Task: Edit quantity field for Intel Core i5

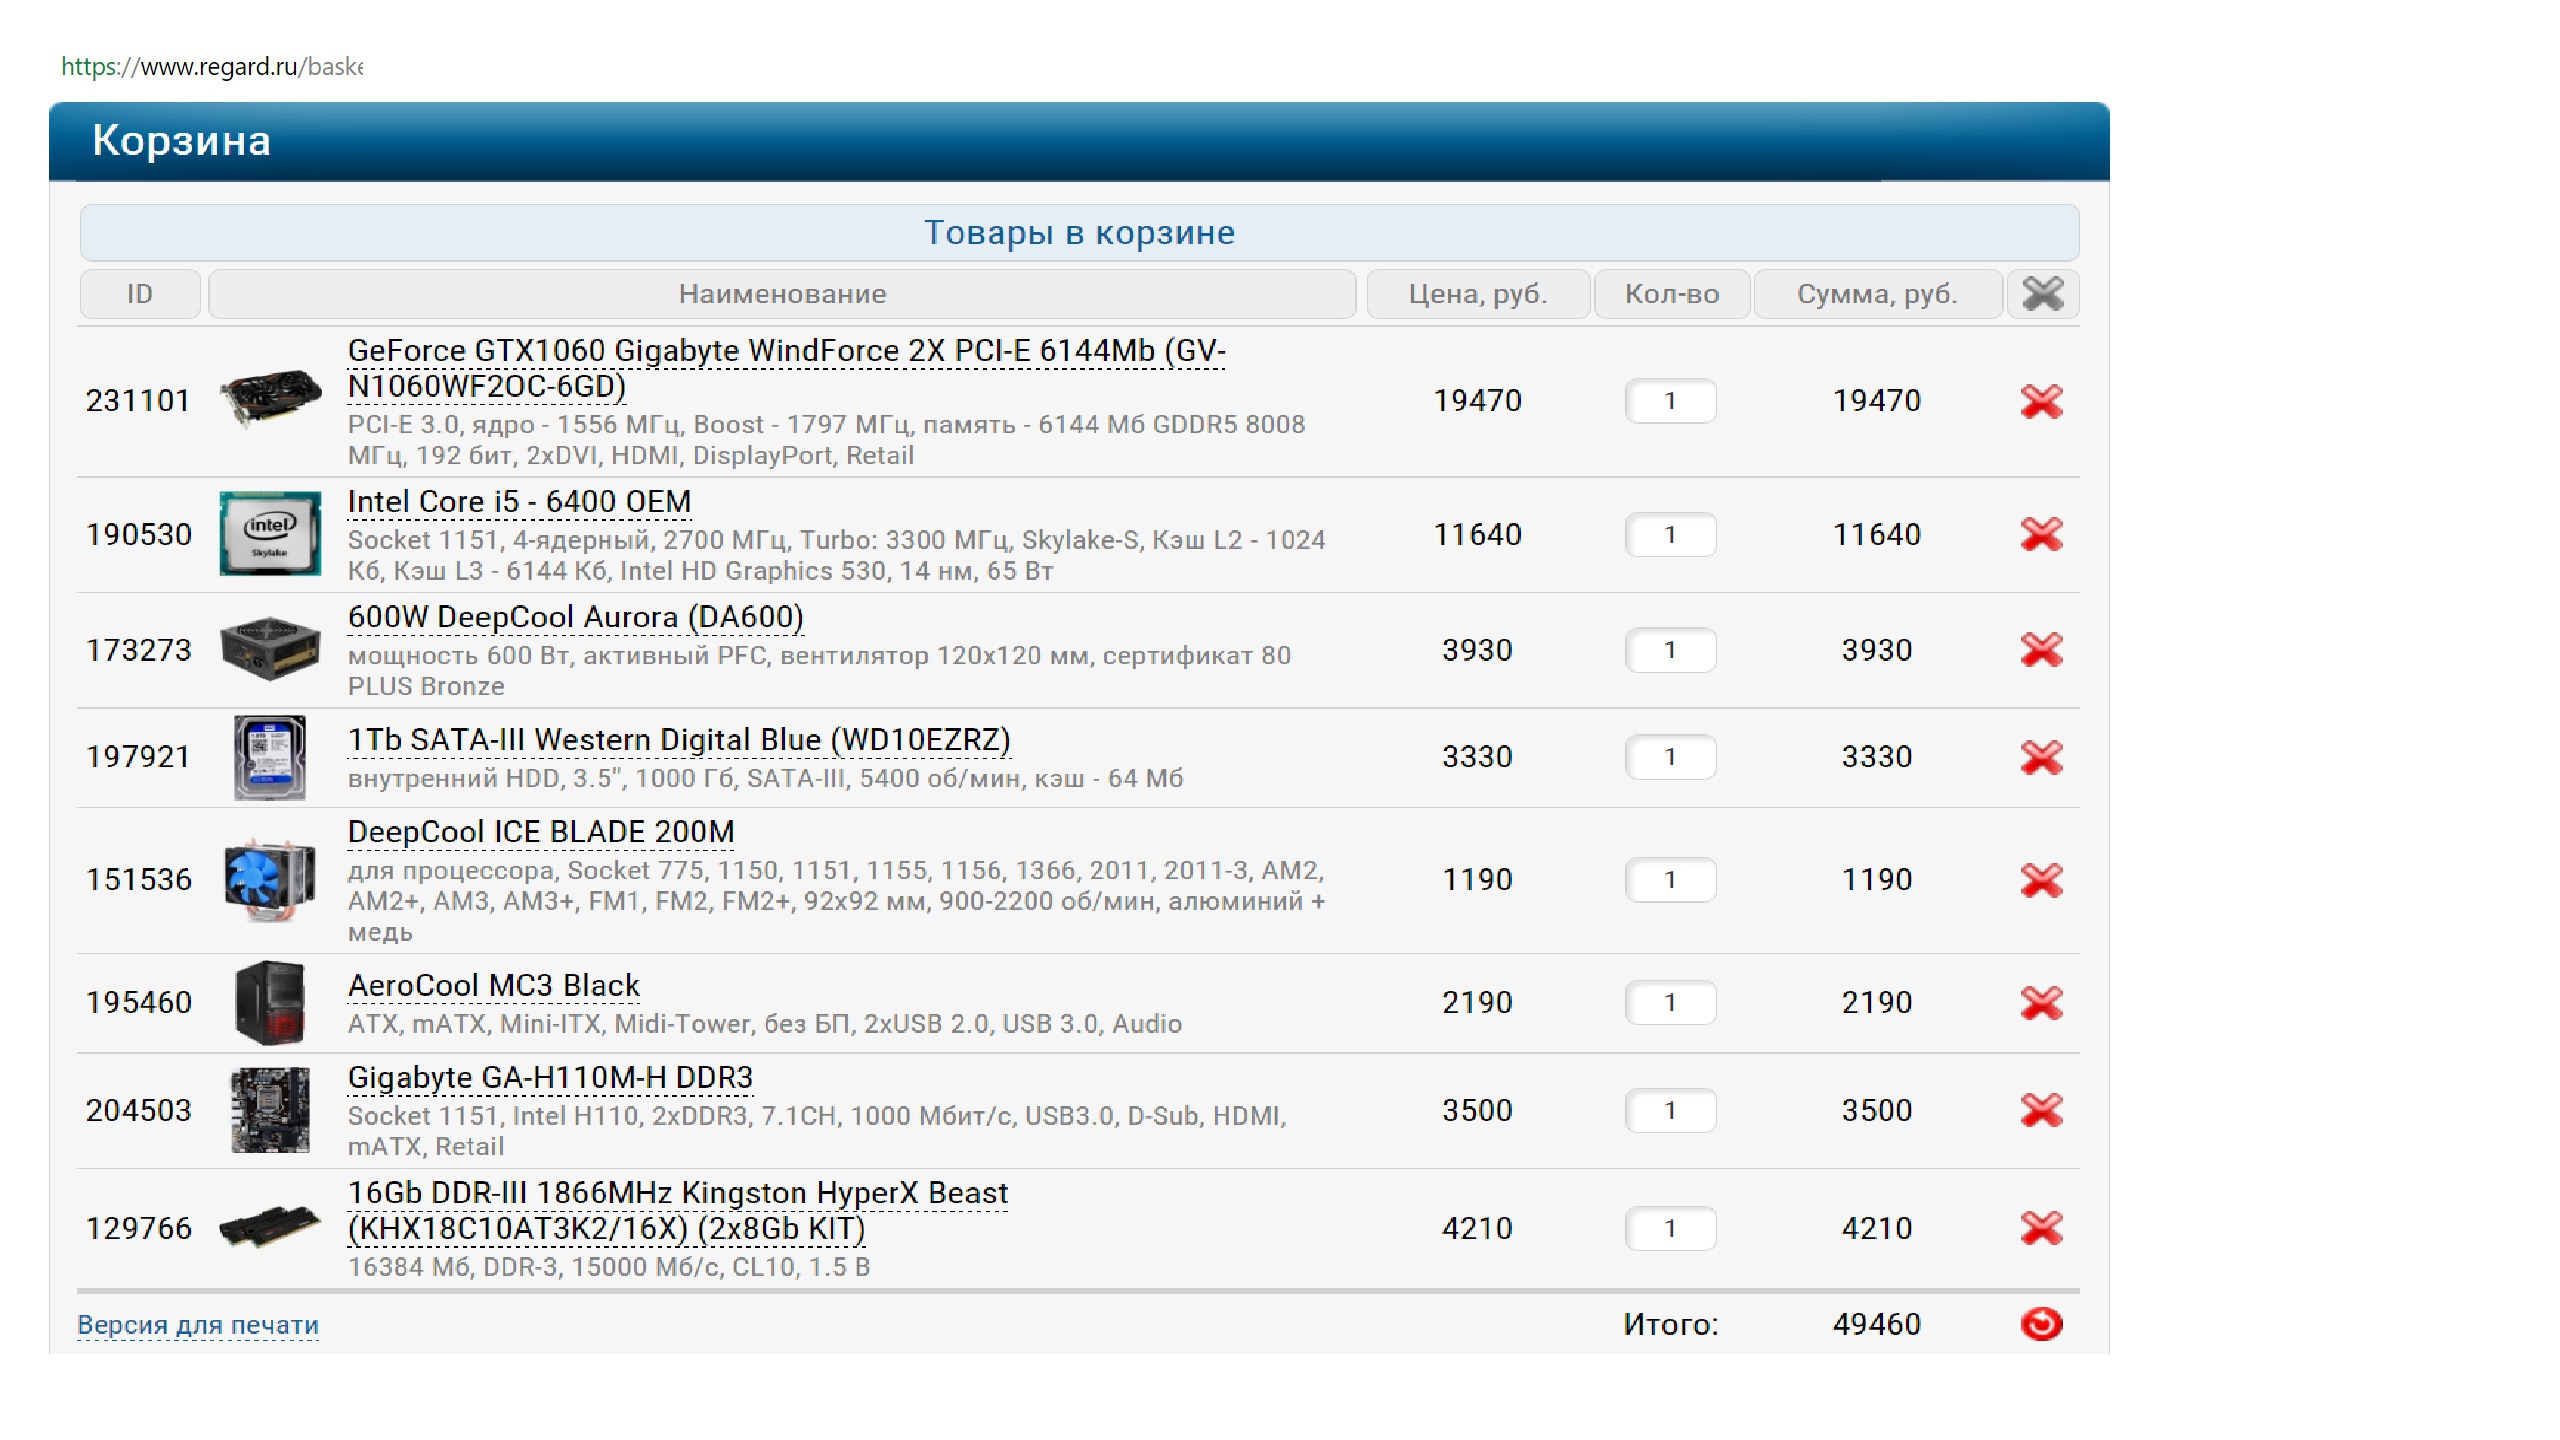Action: pos(1670,535)
